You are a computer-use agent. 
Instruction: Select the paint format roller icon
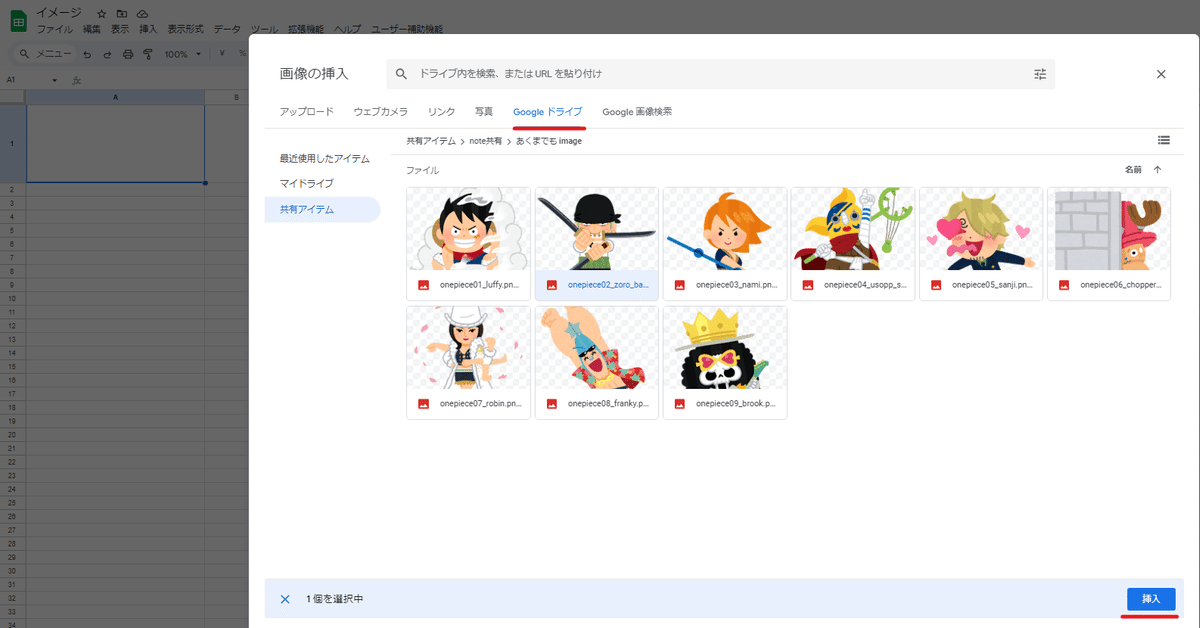(x=147, y=54)
